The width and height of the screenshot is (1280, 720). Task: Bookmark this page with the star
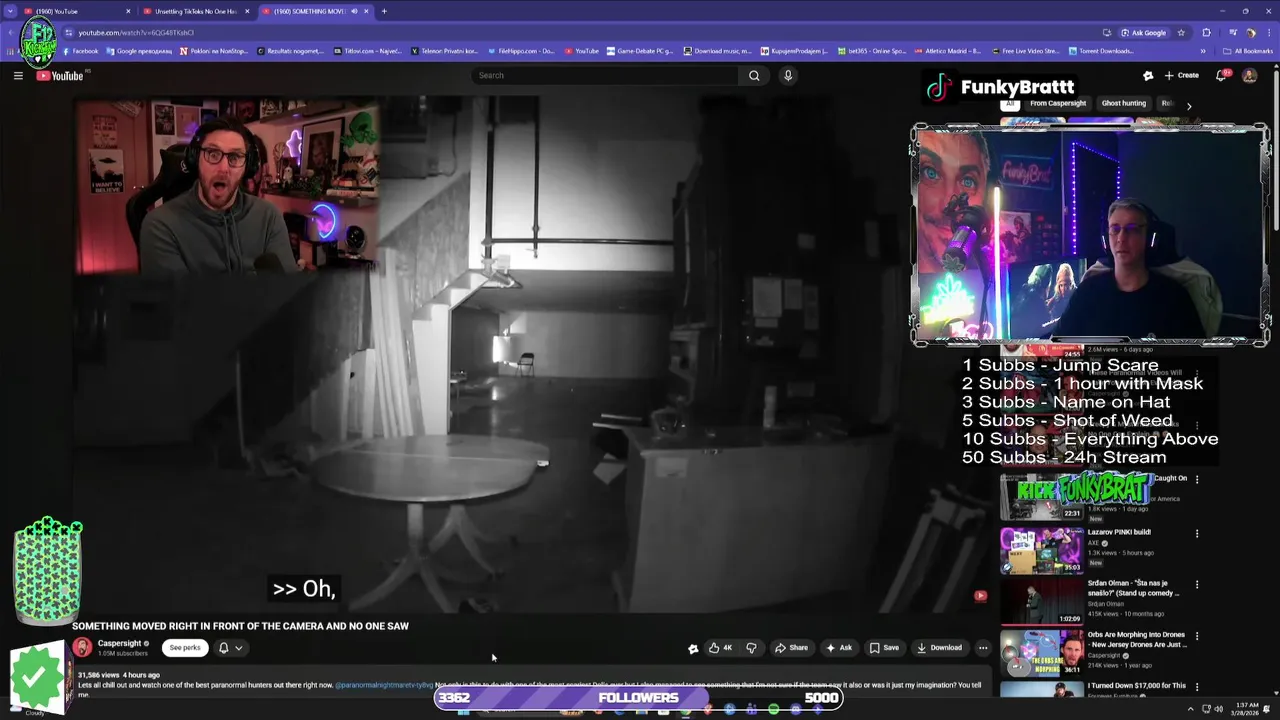1181,32
